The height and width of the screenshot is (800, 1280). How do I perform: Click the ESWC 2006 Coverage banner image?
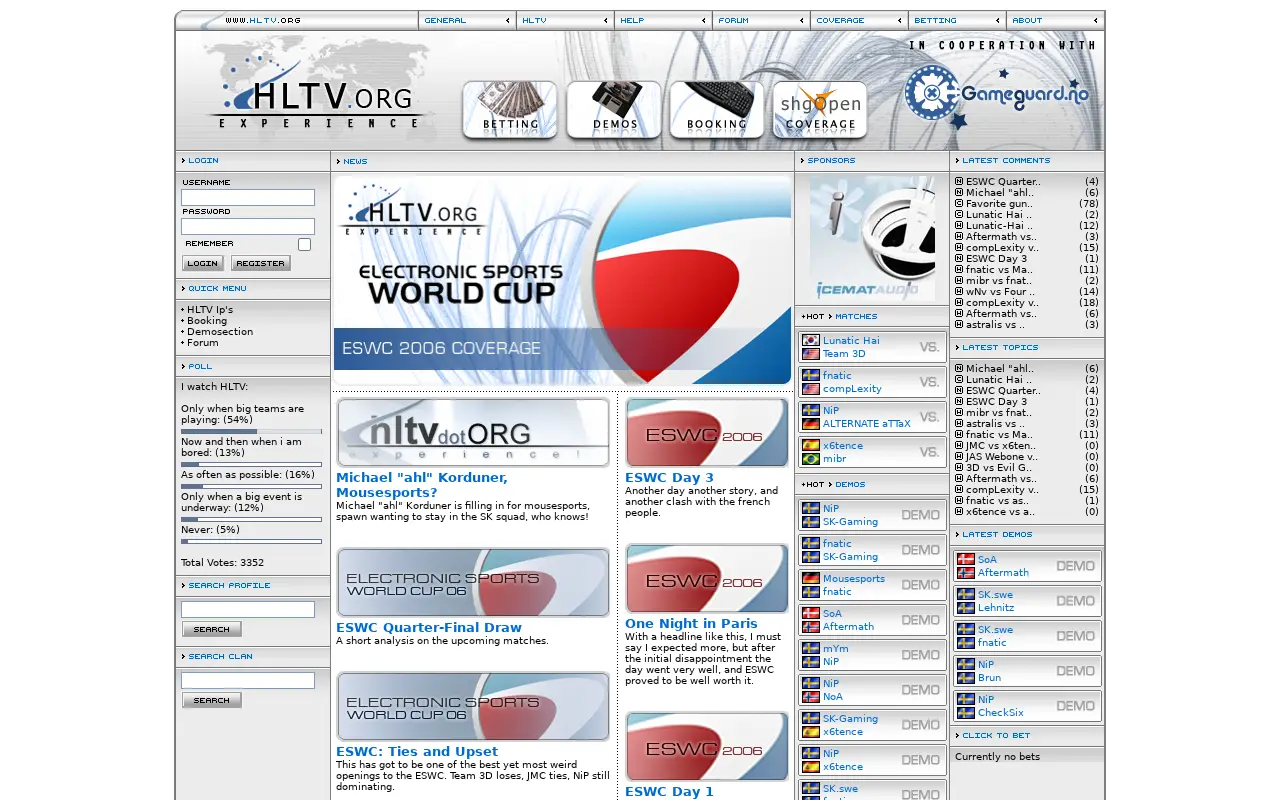click(x=562, y=280)
